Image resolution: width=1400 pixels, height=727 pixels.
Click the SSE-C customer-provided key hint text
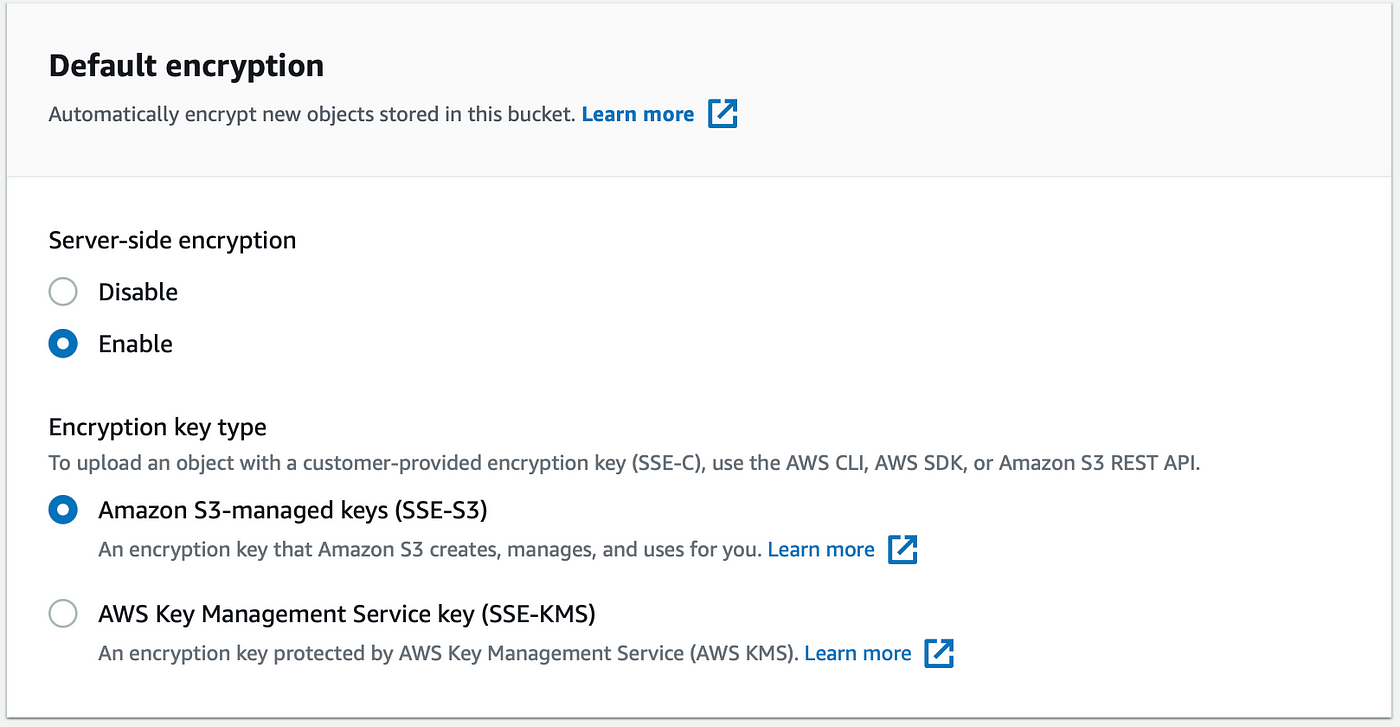[x=624, y=463]
